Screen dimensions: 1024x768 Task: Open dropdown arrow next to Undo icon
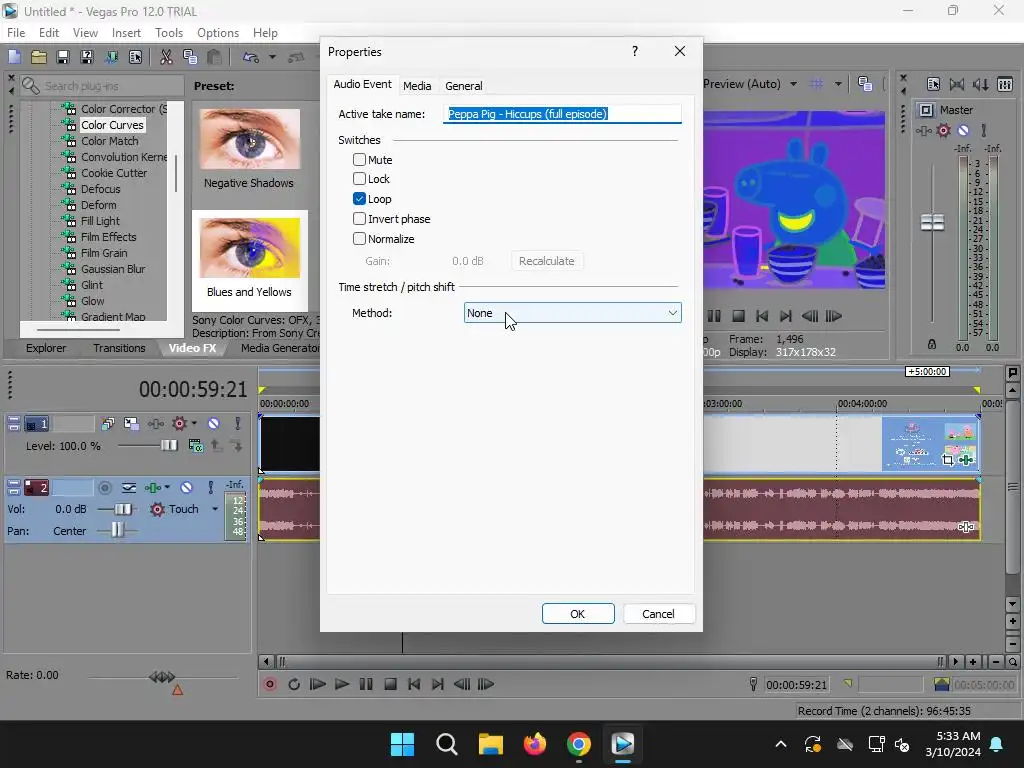coord(272,57)
